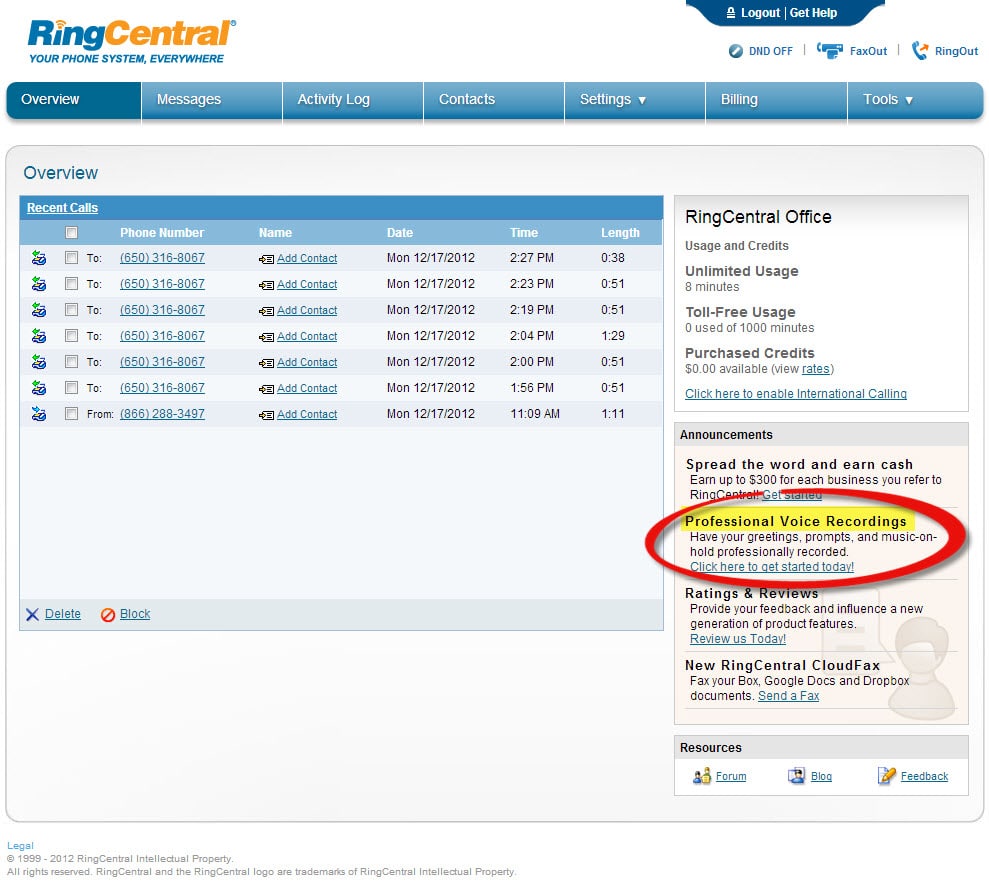Go to the Billing tab
This screenshot has width=989, height=883.
[x=739, y=100]
